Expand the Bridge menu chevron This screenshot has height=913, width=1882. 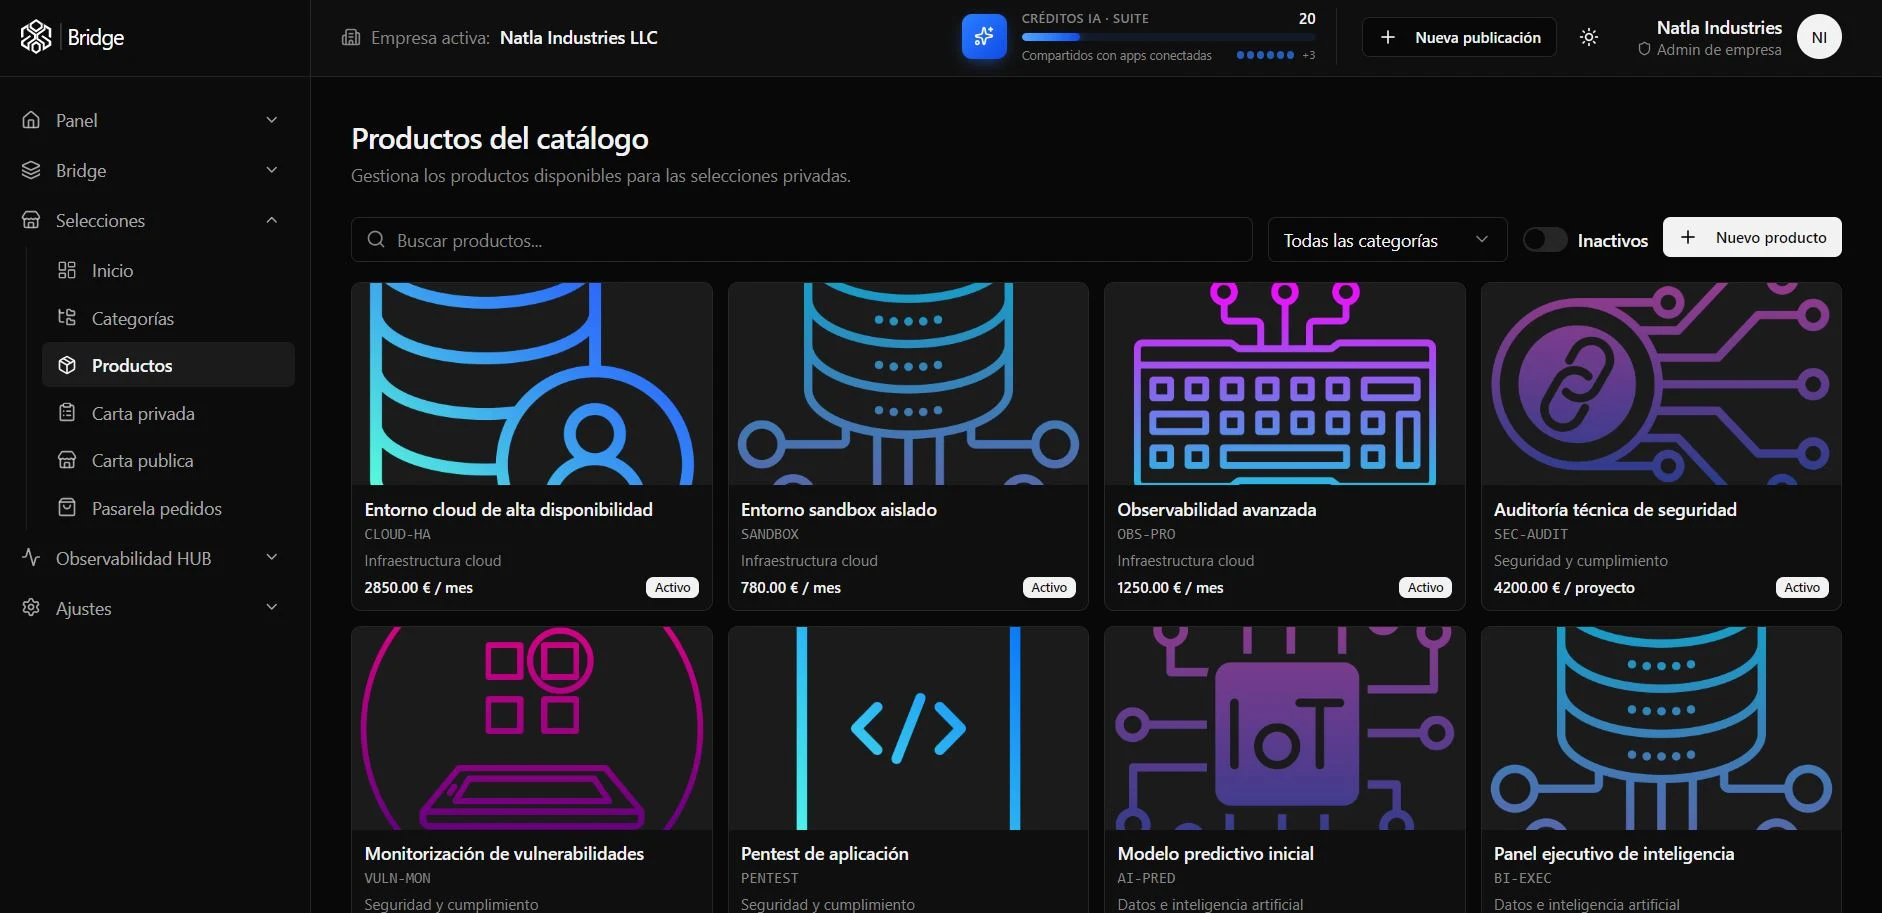pos(271,170)
